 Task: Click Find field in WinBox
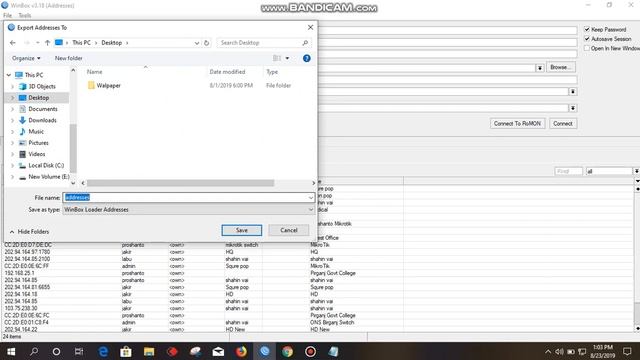pos(569,171)
